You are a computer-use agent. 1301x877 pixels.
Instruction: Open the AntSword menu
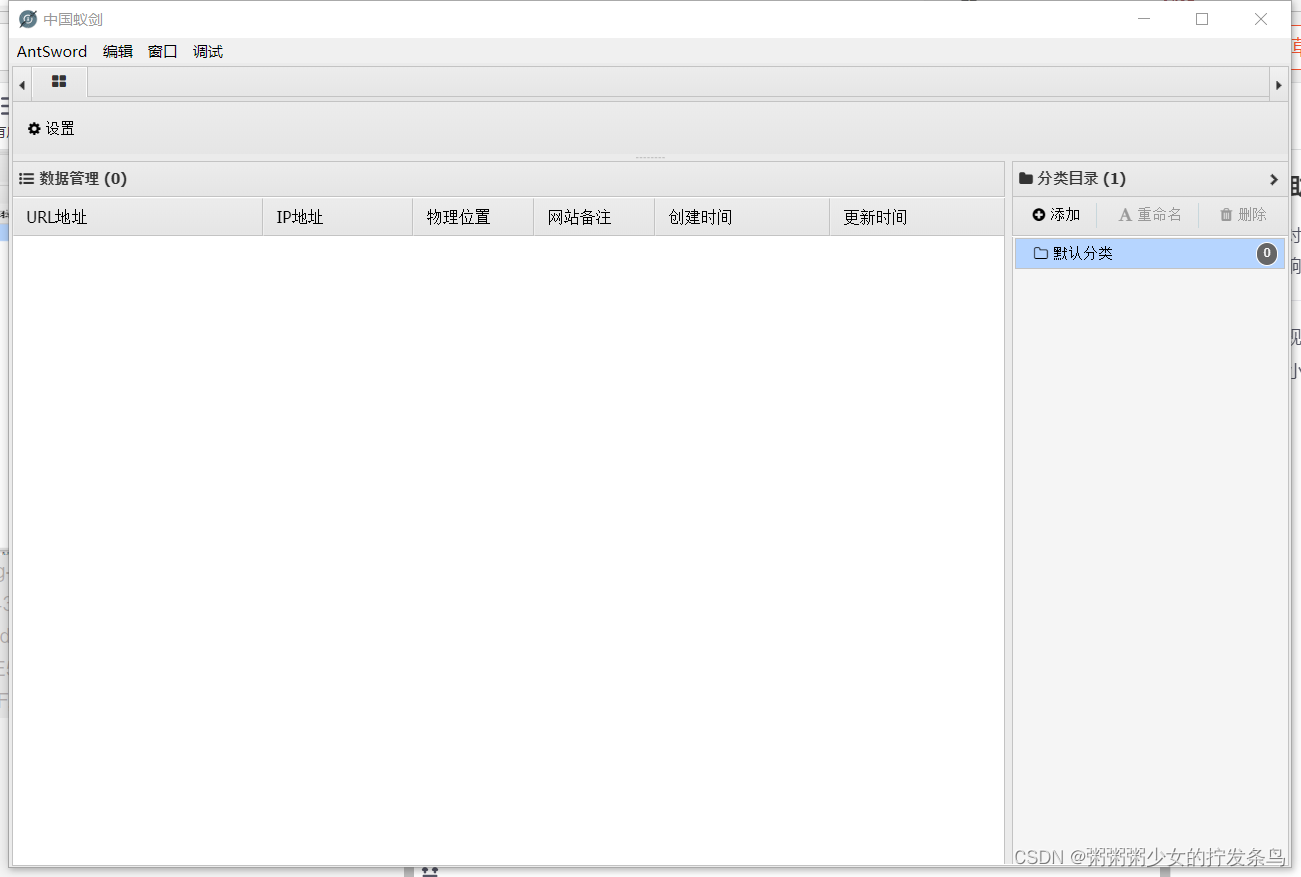[52, 52]
